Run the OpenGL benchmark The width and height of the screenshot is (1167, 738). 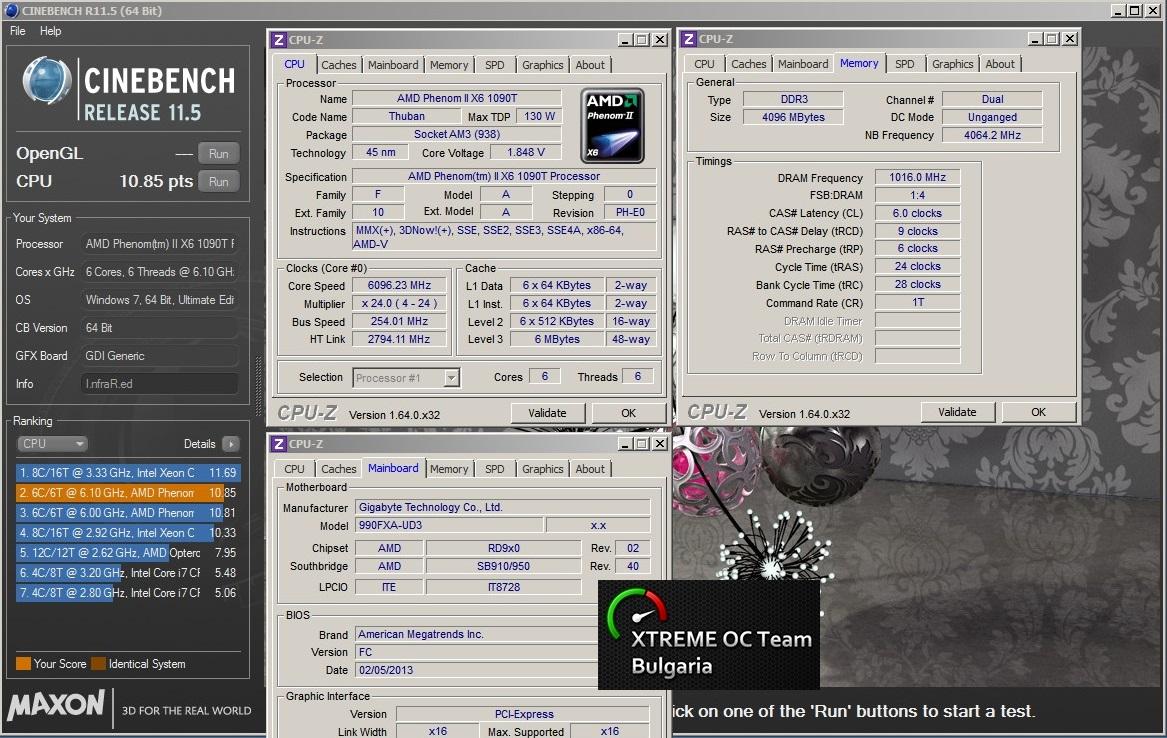218,153
